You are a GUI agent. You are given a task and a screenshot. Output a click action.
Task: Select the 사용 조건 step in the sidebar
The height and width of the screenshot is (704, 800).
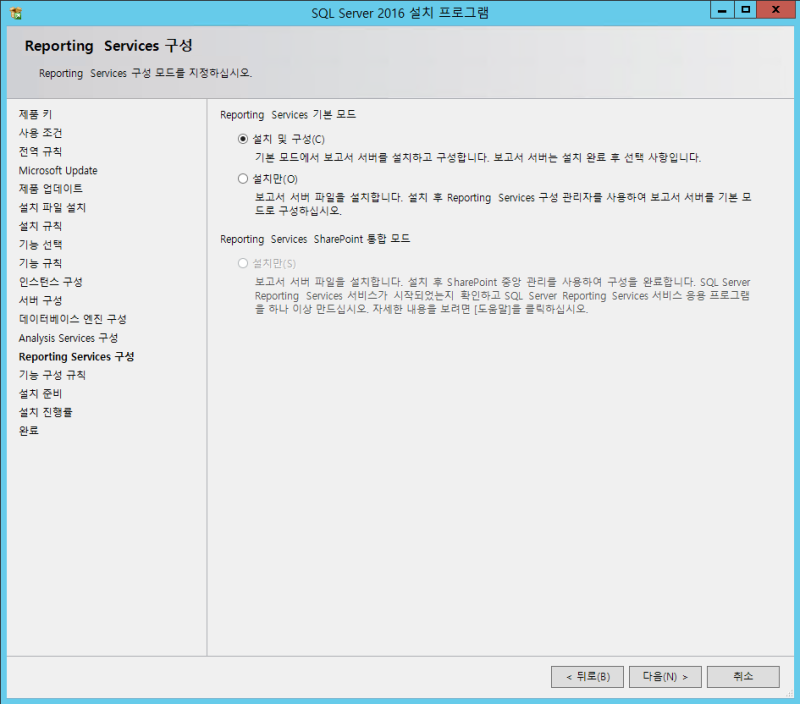[40, 133]
